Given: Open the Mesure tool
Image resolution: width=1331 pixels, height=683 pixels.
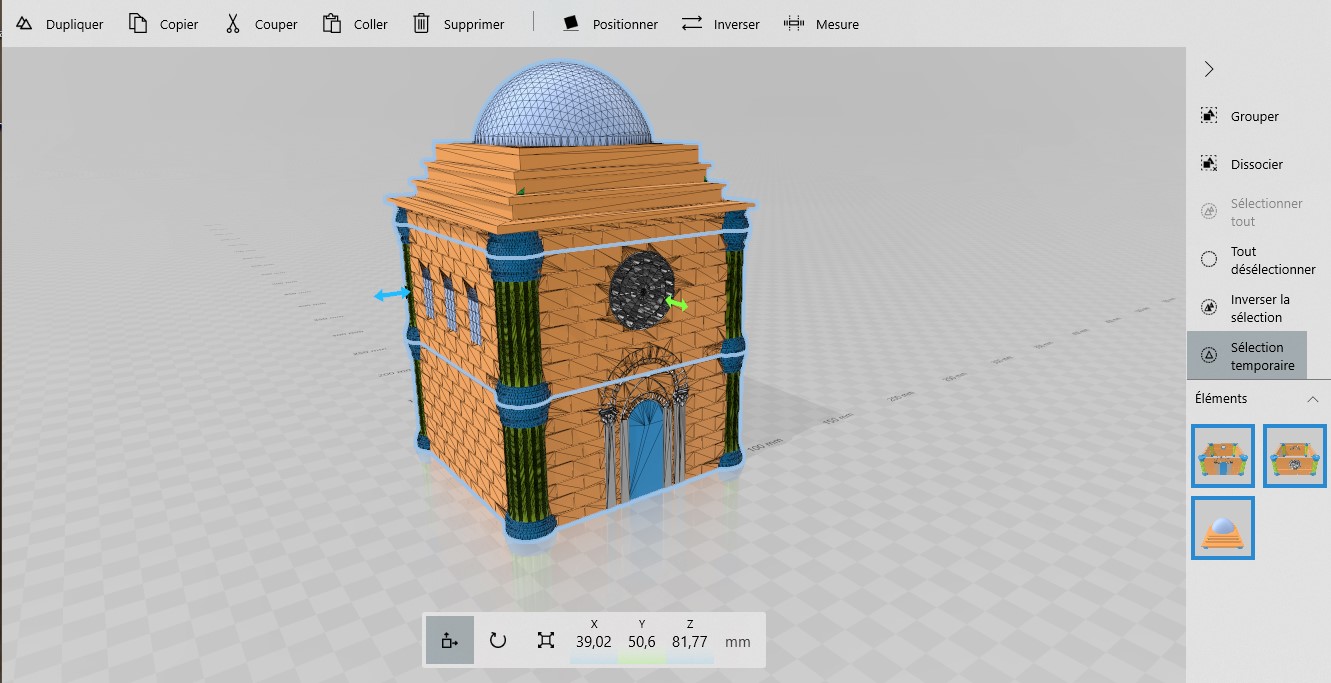Looking at the screenshot, I should coord(794,24).
